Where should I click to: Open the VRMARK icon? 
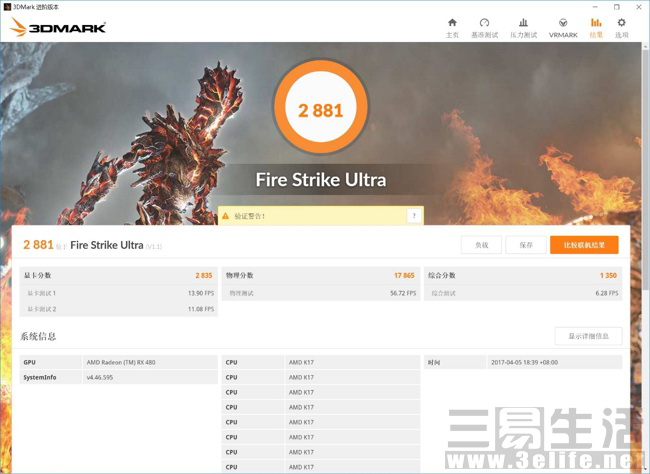563,22
